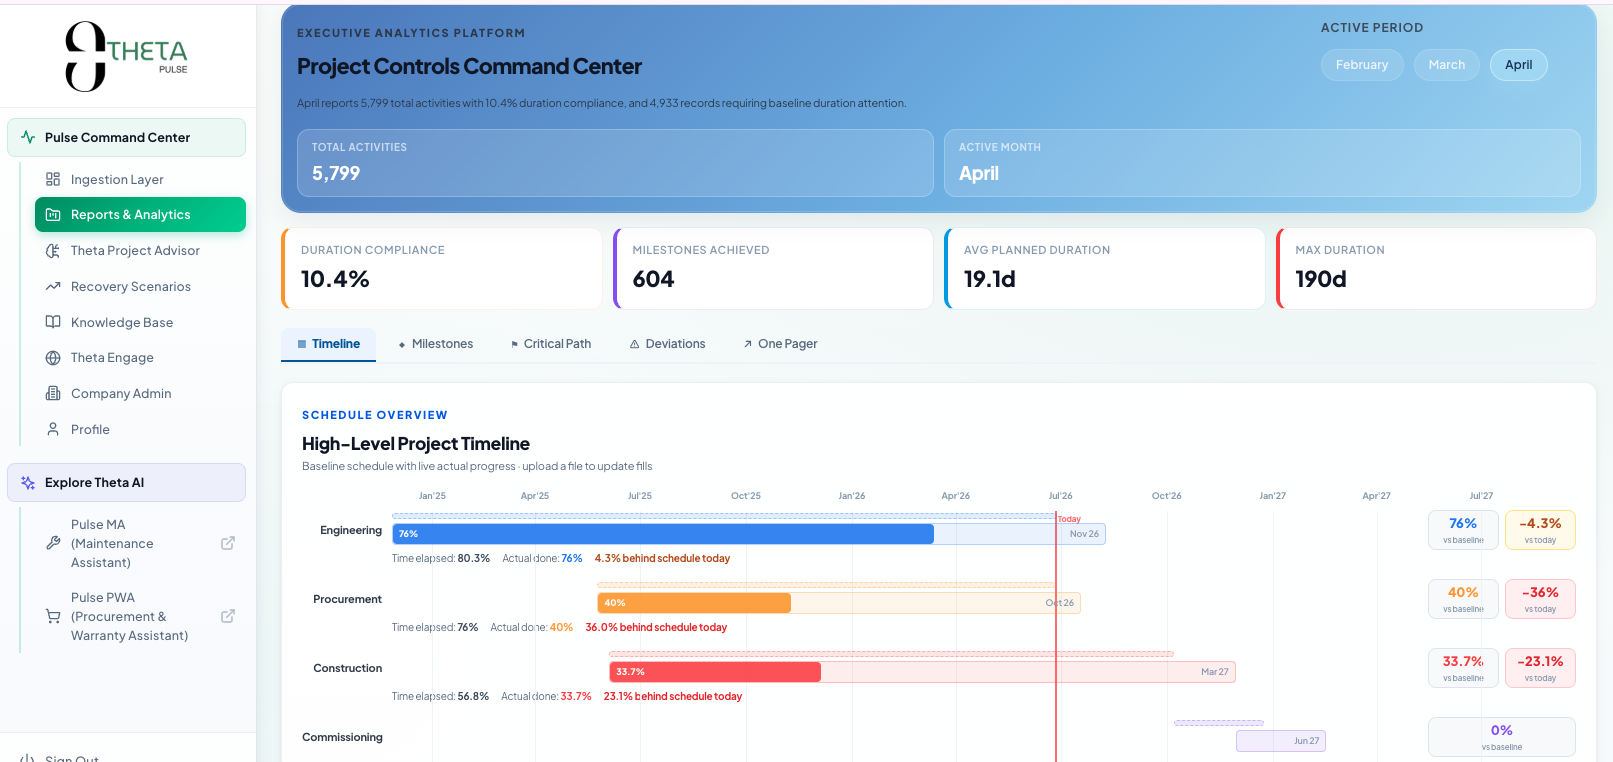The height and width of the screenshot is (762, 1613).
Task: Click the Sign Out power icon
Action: coord(28,758)
